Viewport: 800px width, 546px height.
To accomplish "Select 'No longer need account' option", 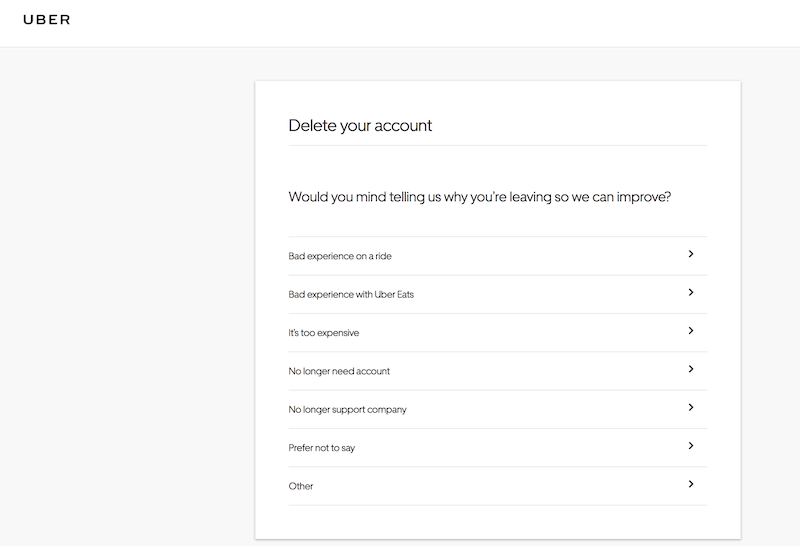I will click(x=497, y=371).
